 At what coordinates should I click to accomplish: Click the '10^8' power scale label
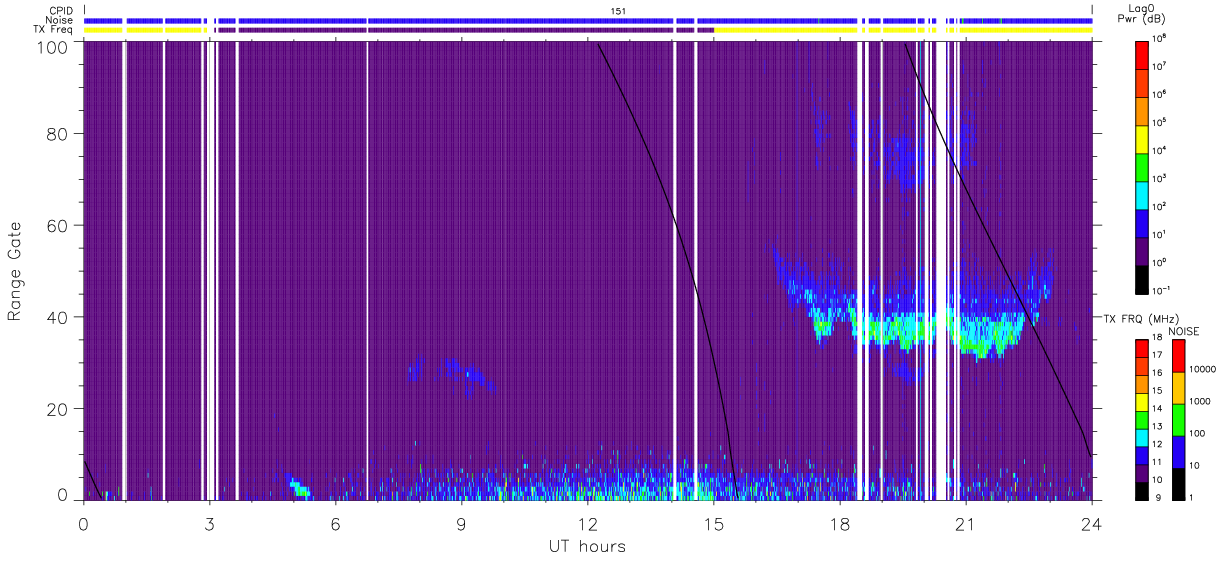pyautogui.click(x=1161, y=39)
